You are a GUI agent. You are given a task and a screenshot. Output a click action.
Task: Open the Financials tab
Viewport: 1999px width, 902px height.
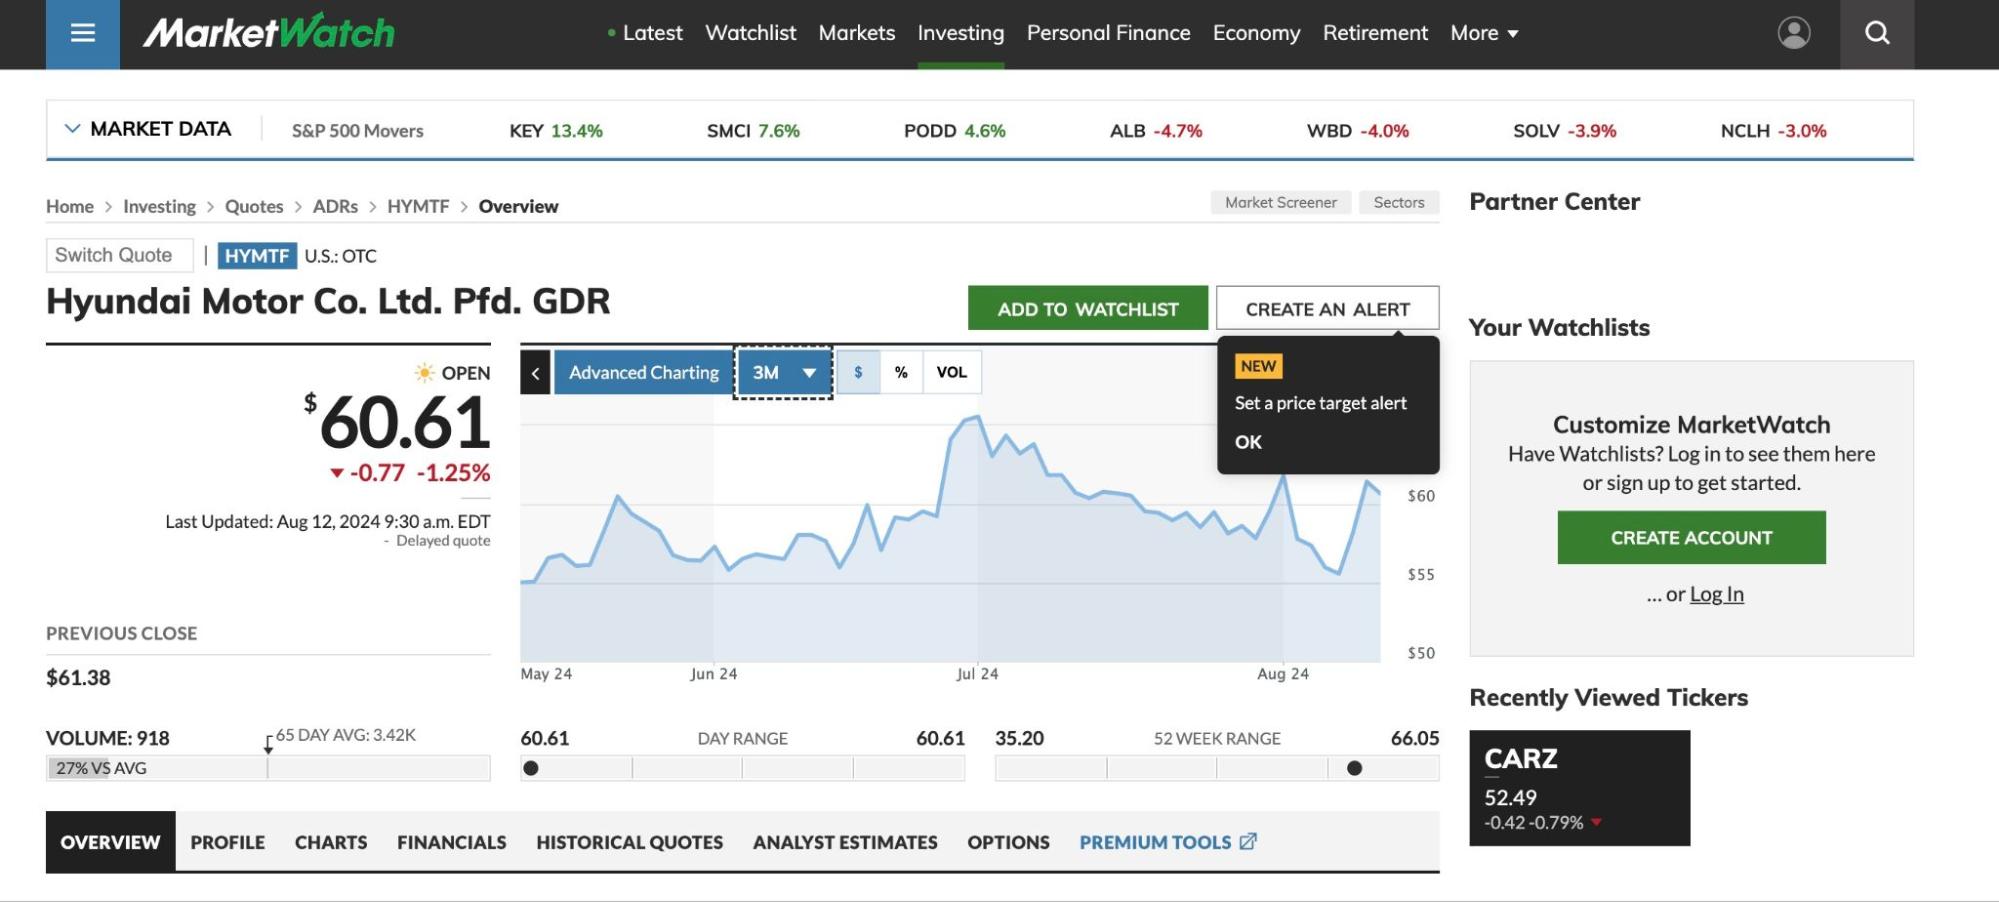coord(452,842)
